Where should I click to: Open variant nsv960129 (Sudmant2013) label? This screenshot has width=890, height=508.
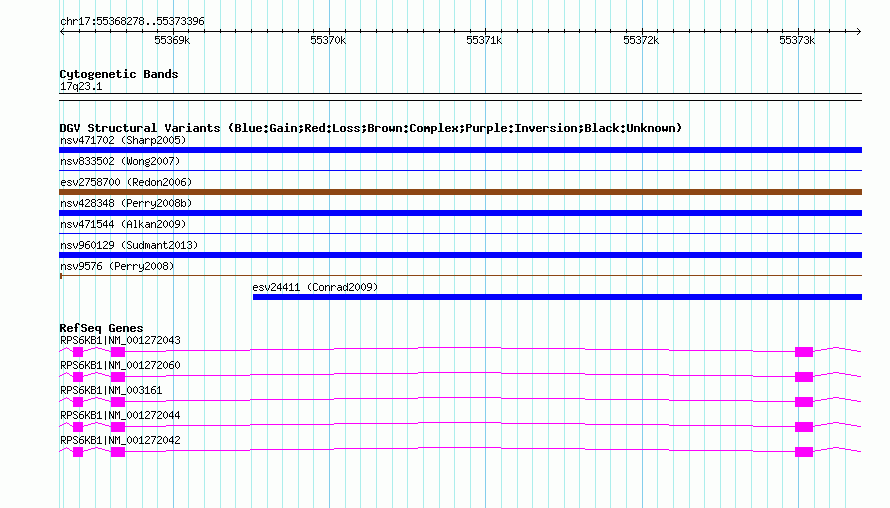point(129,245)
